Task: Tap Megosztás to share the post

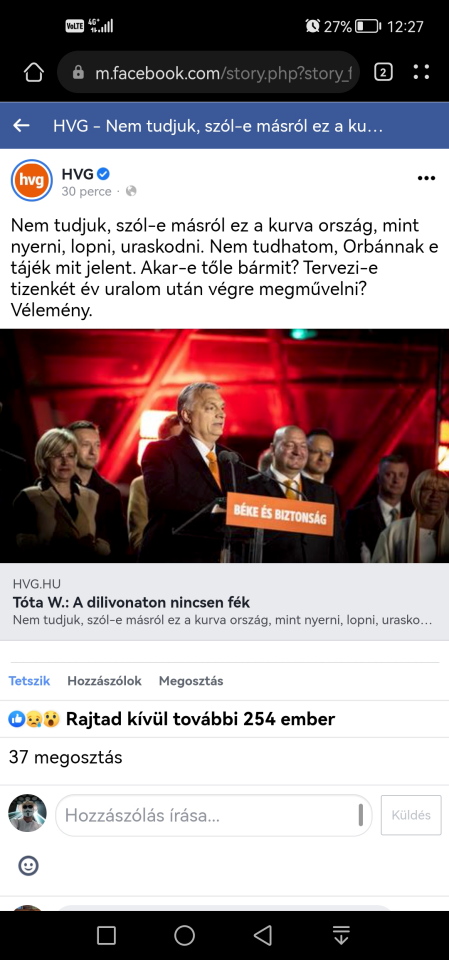Action: click(x=191, y=681)
